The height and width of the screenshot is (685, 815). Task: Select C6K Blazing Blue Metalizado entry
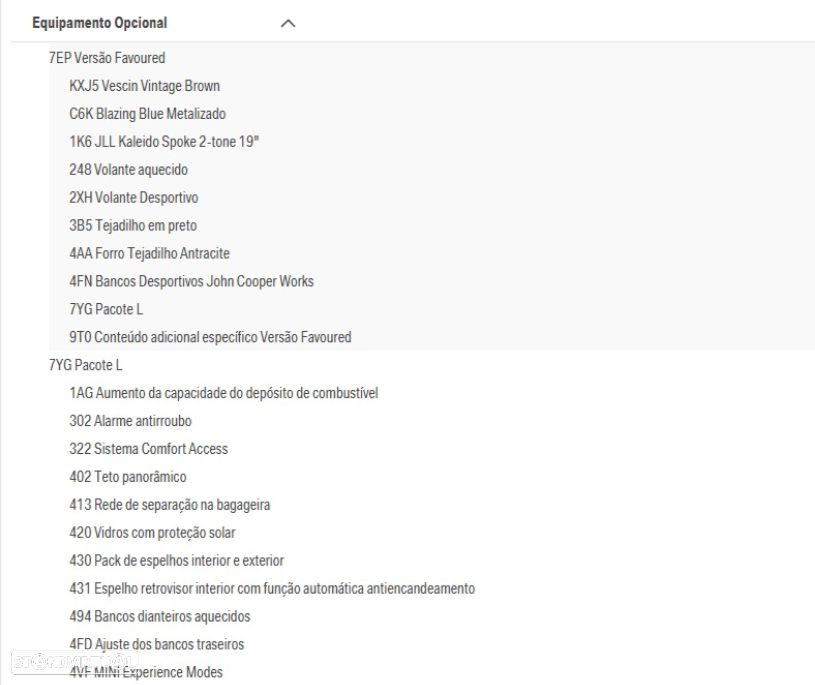(148, 114)
